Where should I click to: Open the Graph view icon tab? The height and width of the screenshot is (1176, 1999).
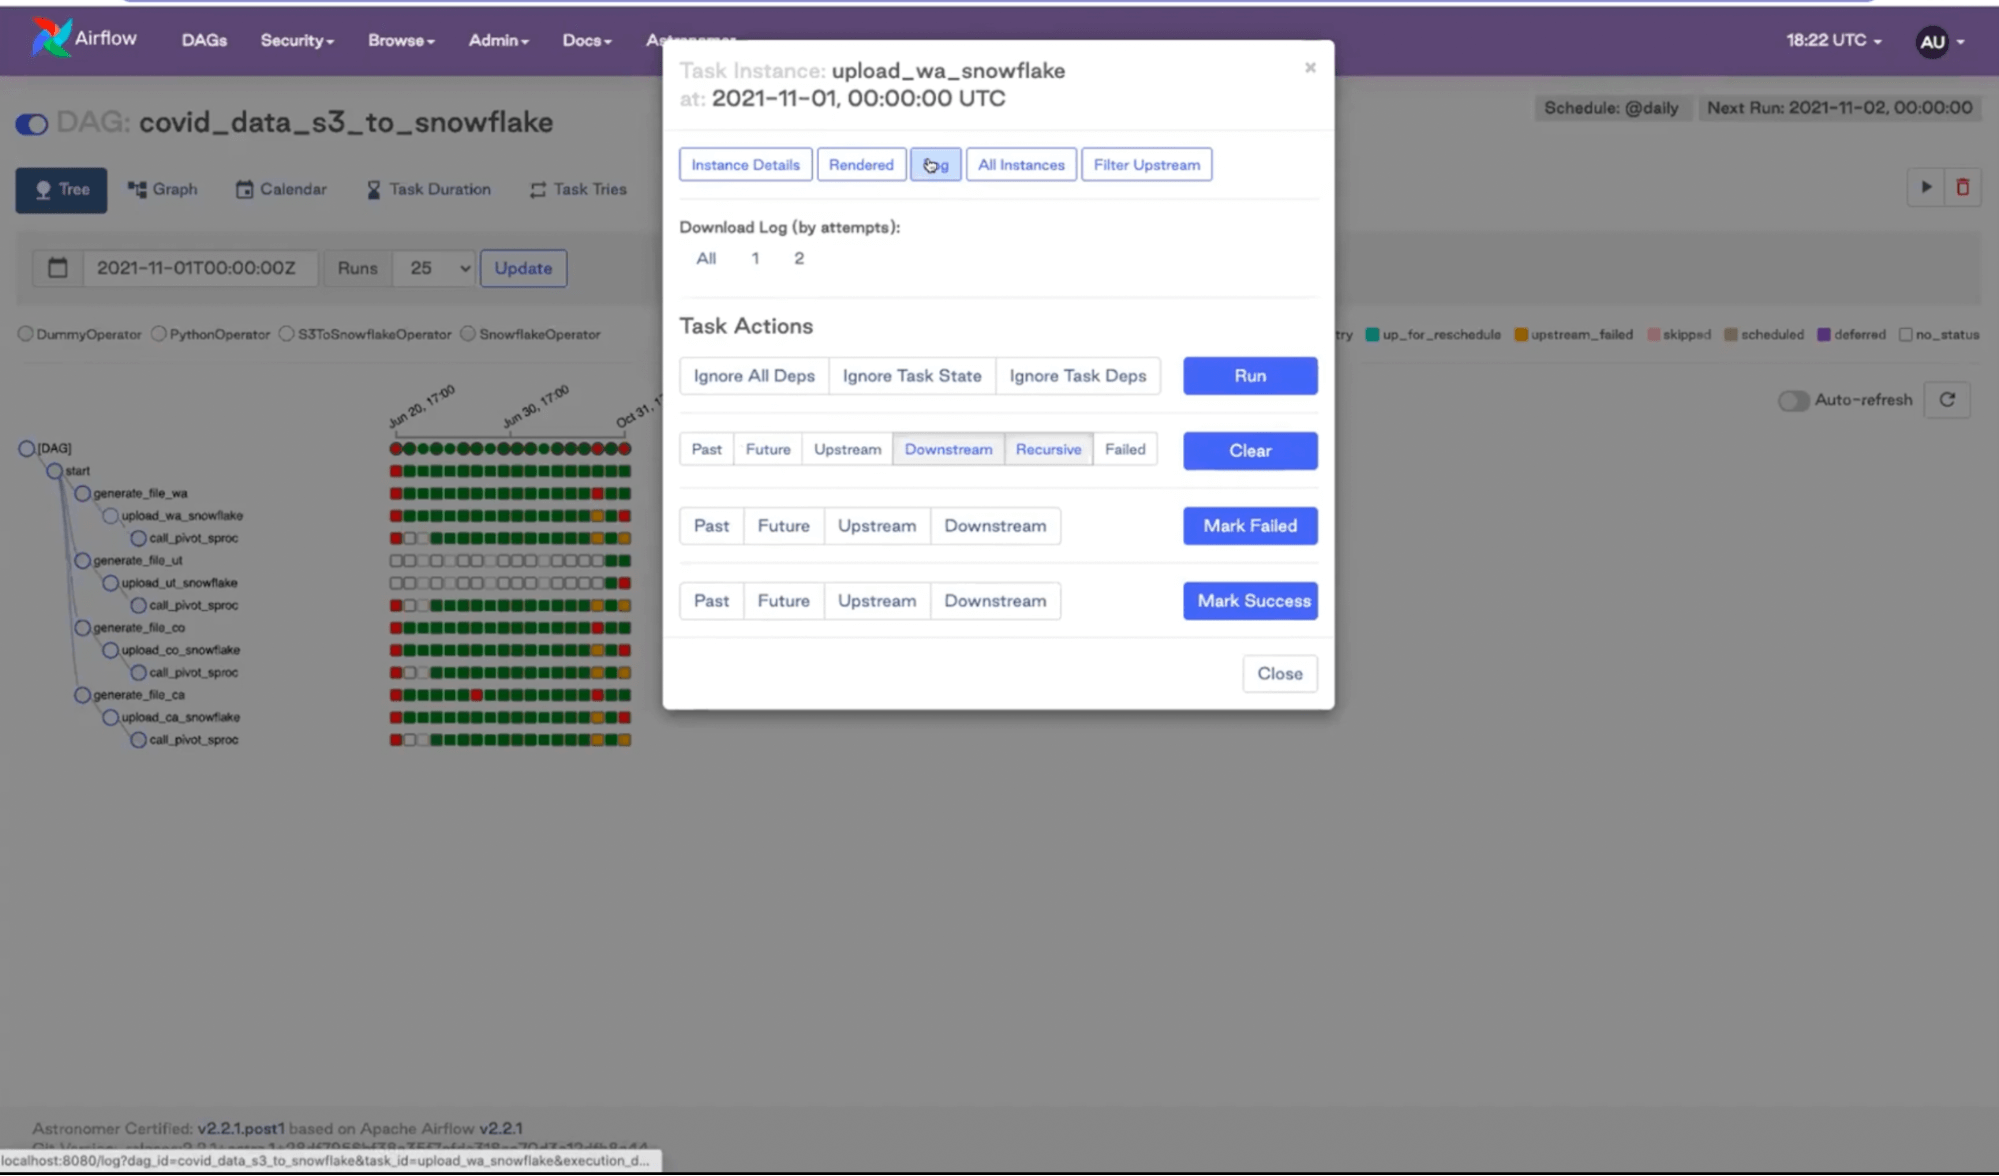pyautogui.click(x=162, y=189)
